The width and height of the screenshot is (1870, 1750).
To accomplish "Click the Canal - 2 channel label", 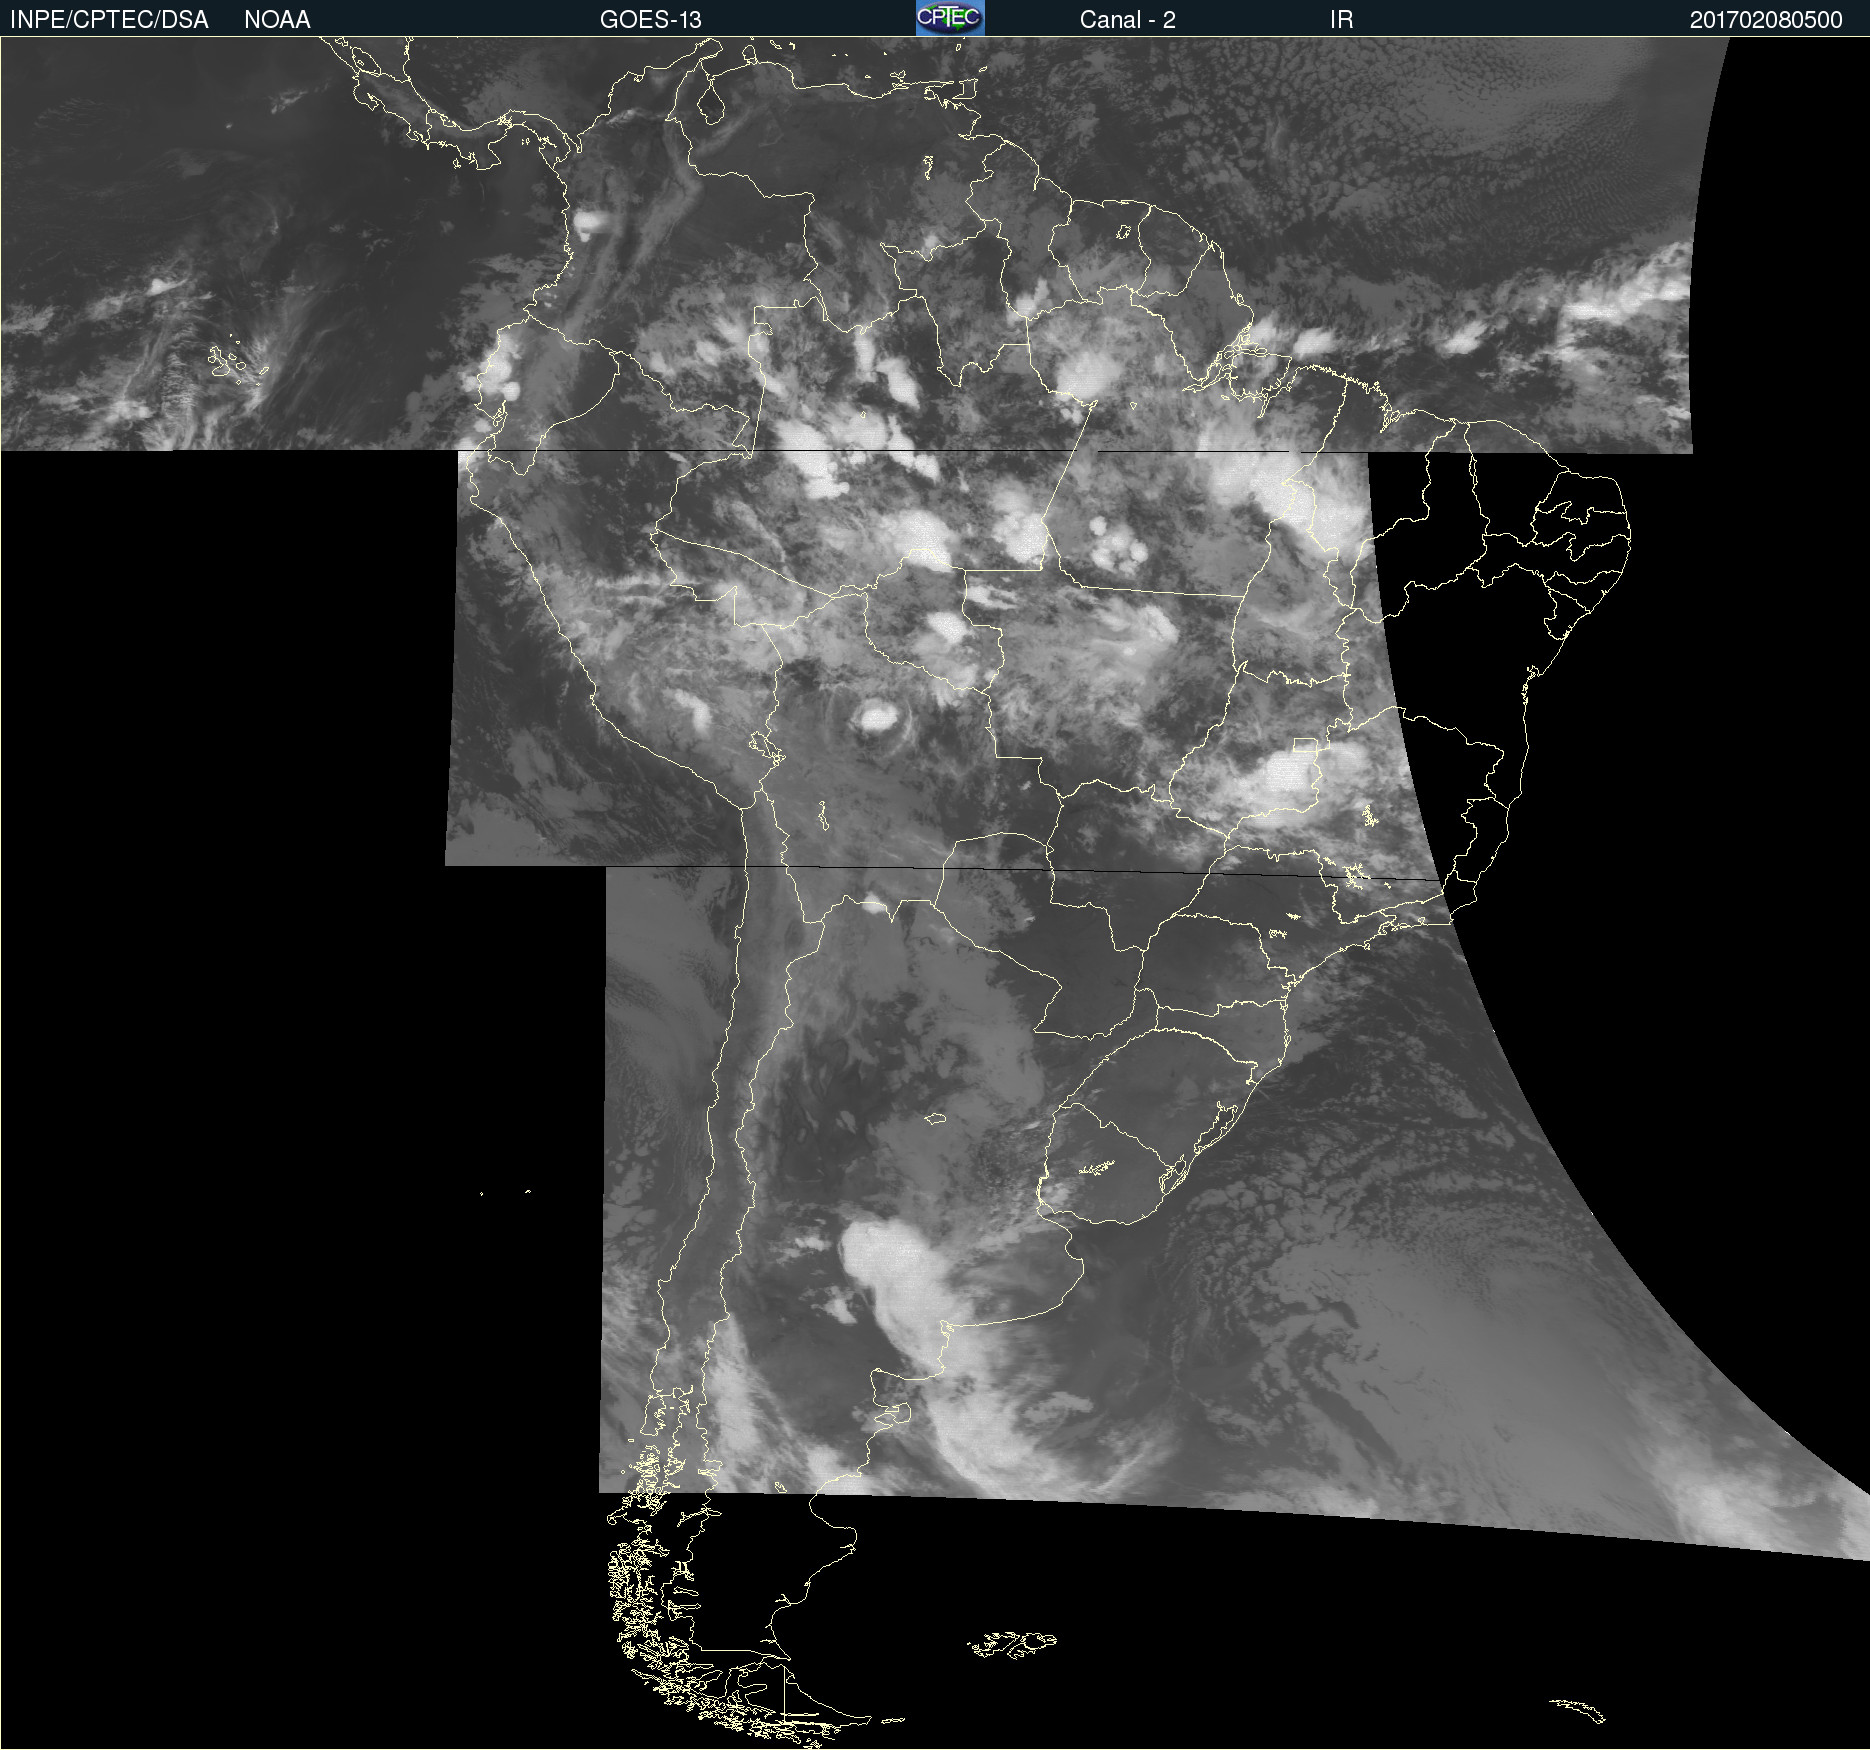I will point(1127,20).
